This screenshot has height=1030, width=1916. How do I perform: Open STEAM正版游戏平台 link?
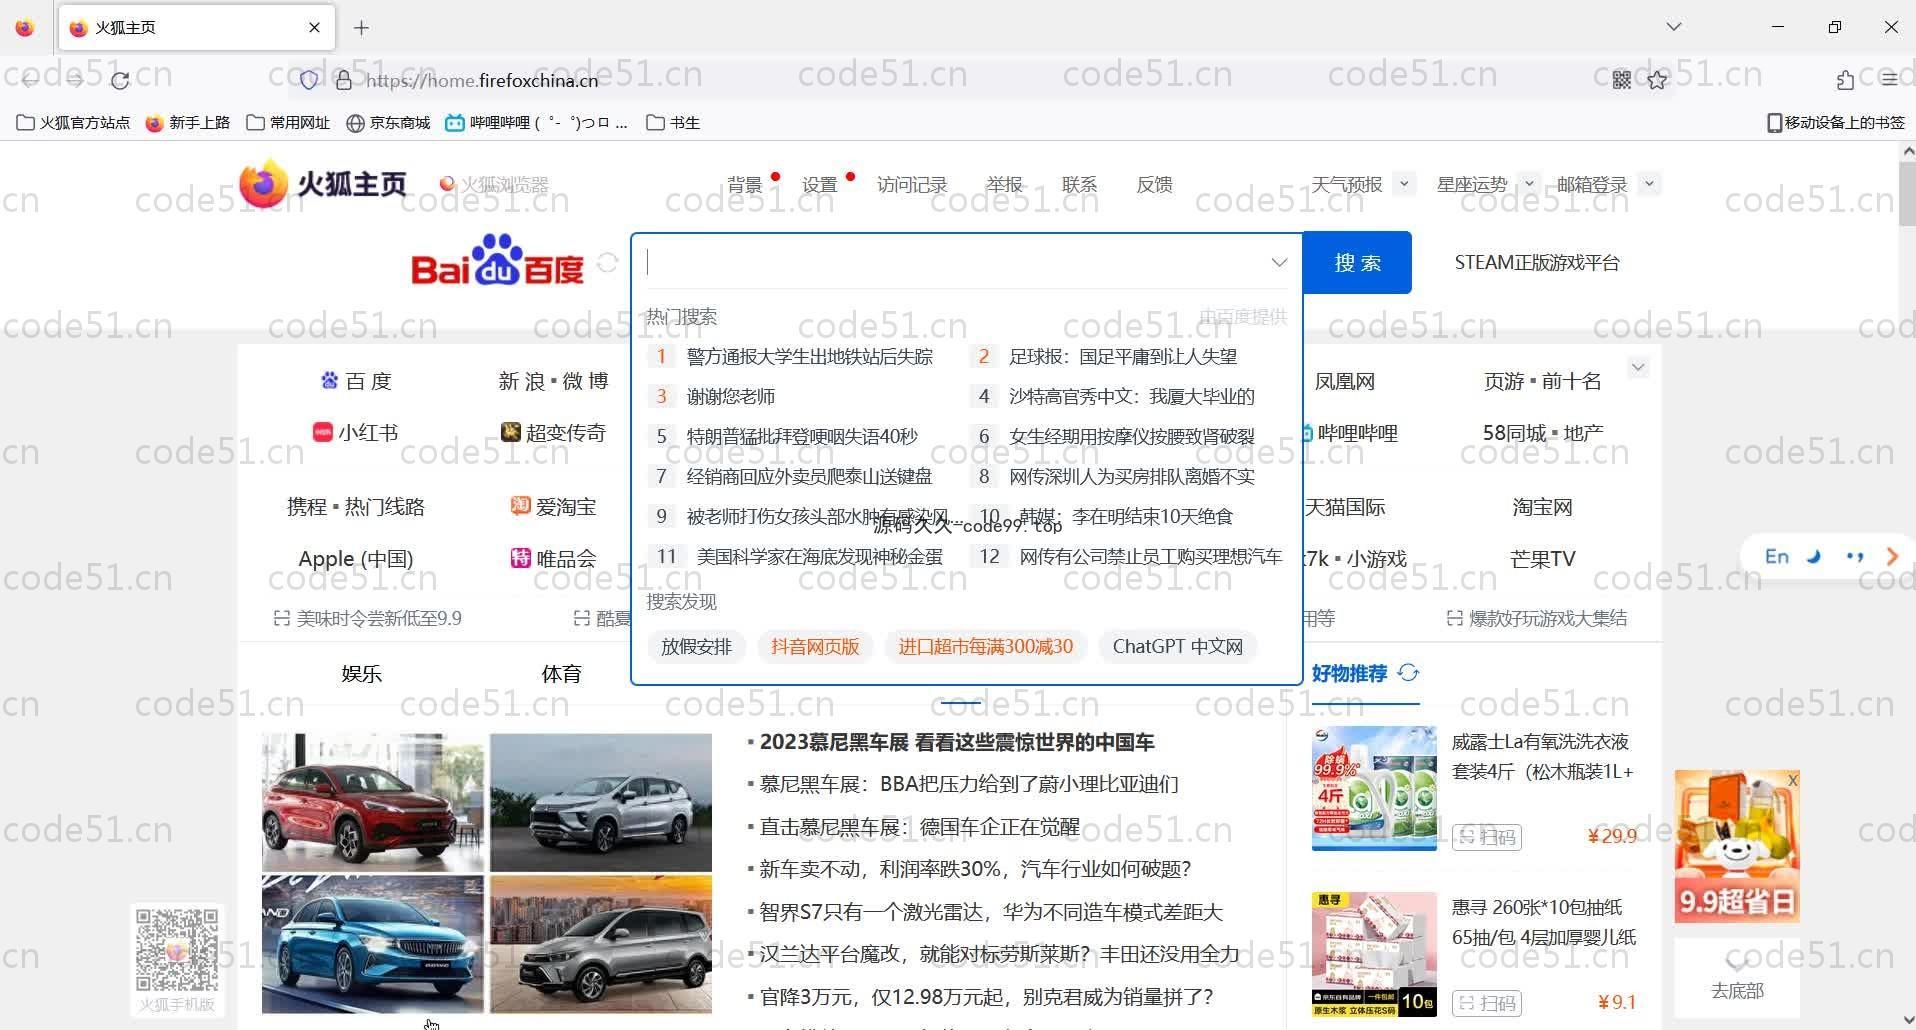[1537, 262]
